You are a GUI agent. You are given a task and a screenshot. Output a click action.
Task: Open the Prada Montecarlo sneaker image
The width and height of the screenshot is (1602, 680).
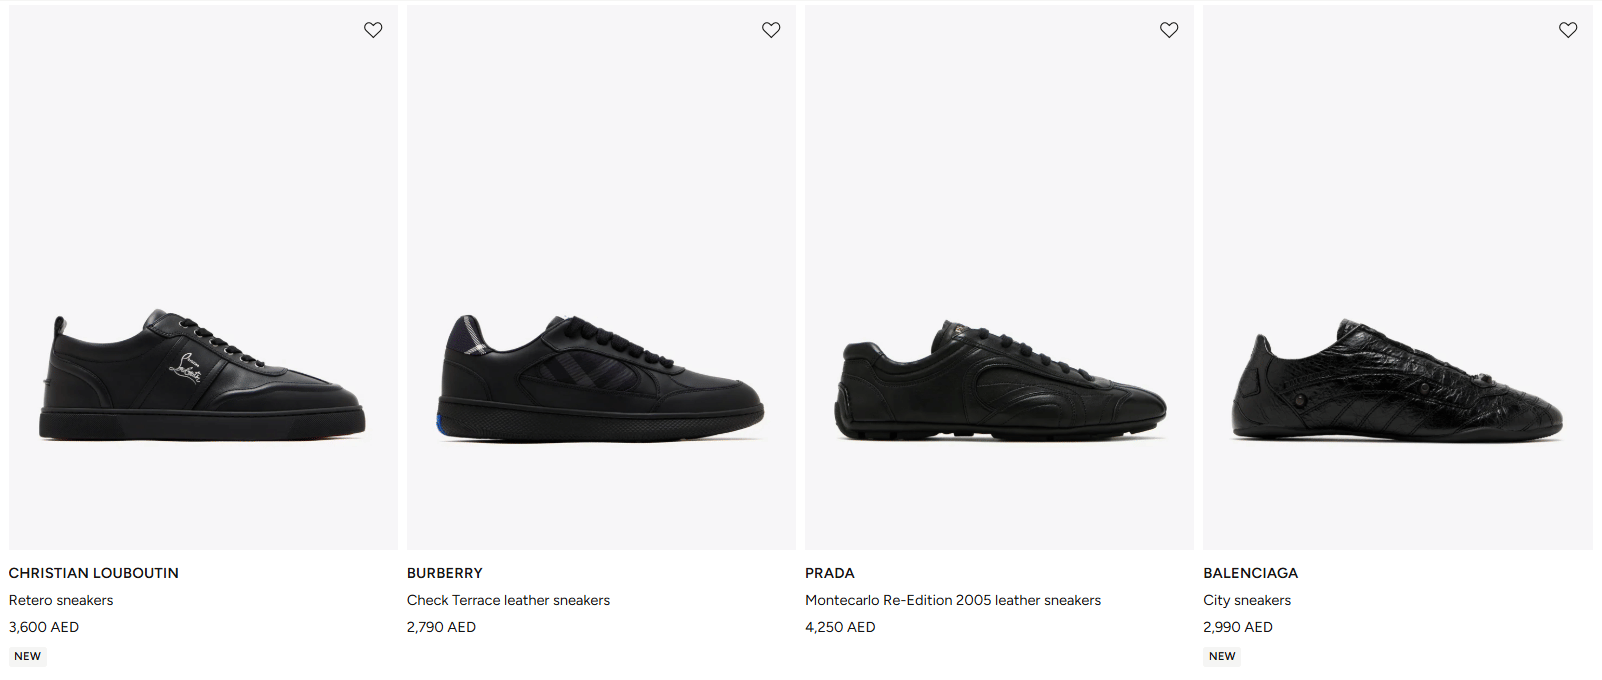1000,380
